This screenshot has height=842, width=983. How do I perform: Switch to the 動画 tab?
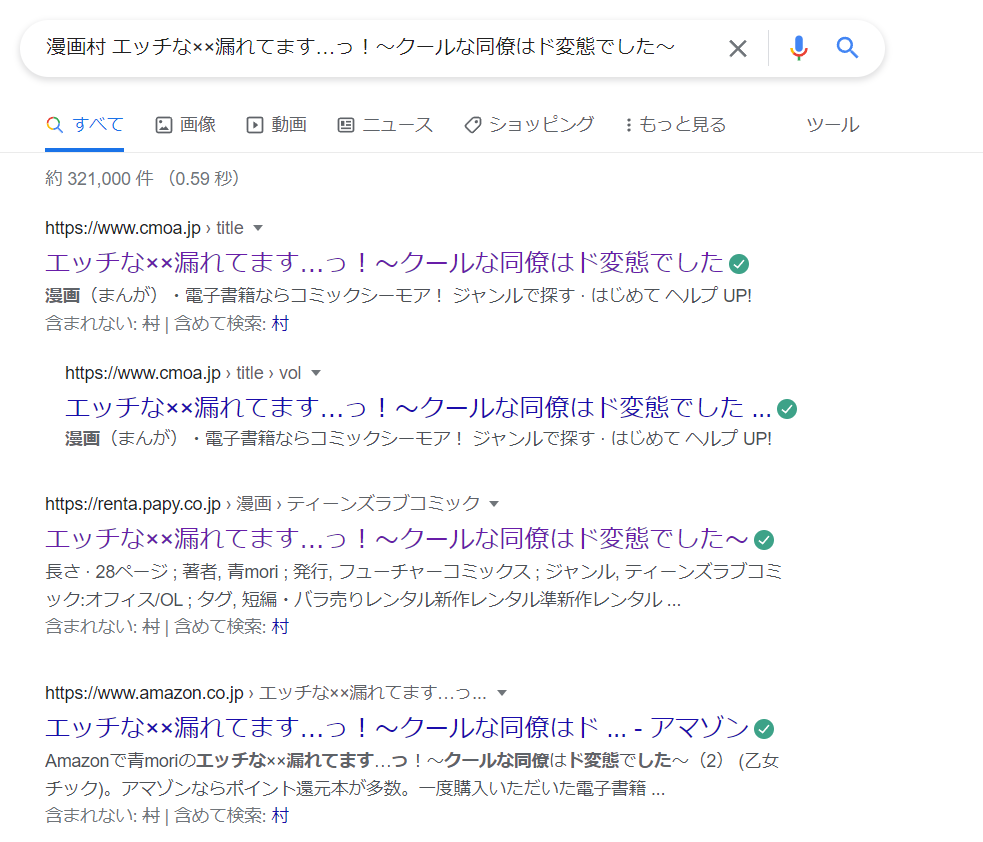coord(276,125)
